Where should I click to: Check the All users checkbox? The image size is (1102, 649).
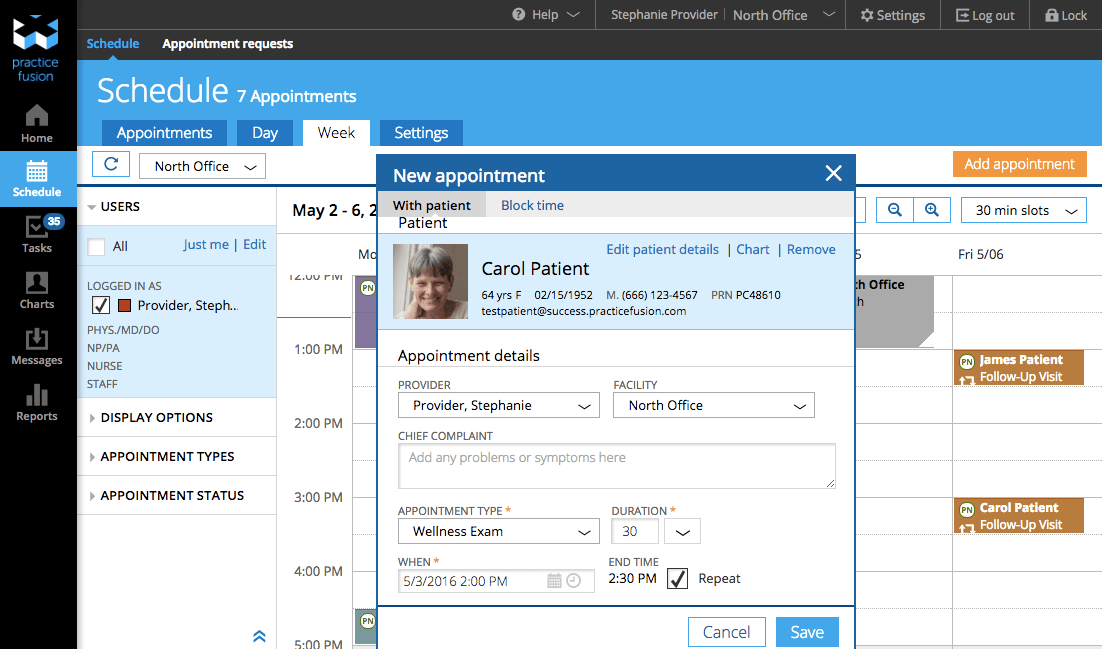pyautogui.click(x=96, y=247)
